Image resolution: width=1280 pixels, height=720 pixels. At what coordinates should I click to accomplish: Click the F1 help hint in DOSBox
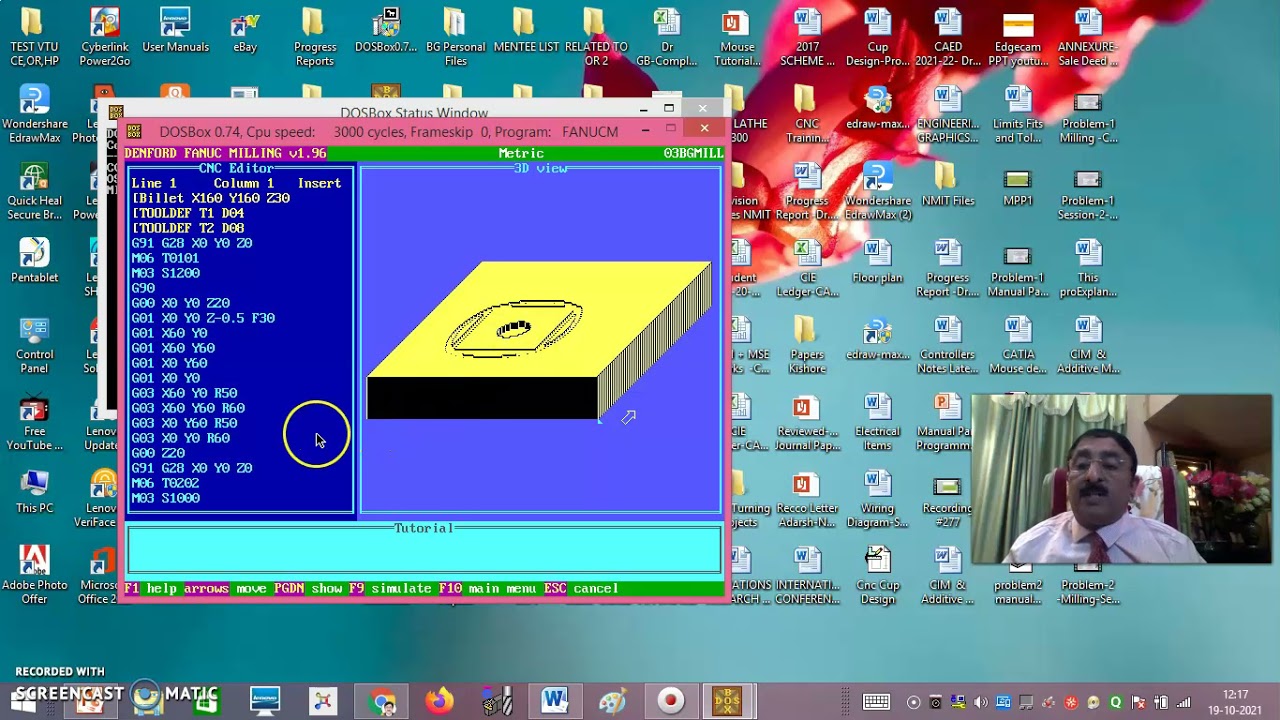pos(150,589)
